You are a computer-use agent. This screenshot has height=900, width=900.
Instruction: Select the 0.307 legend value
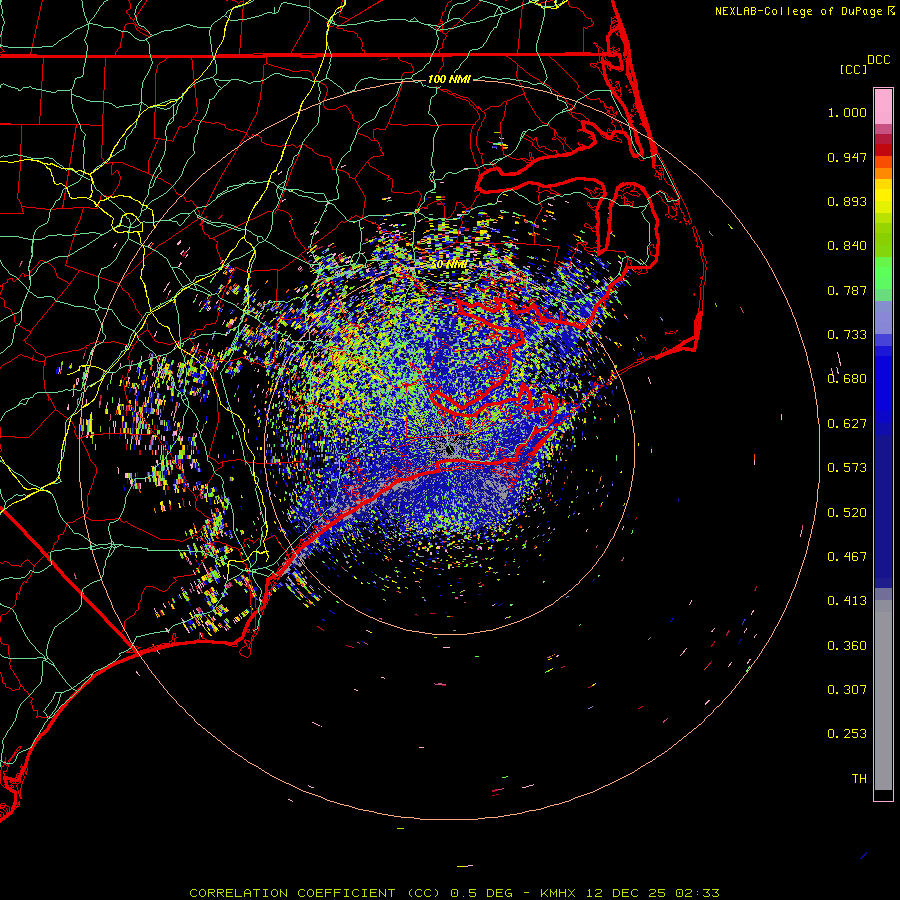tap(847, 690)
